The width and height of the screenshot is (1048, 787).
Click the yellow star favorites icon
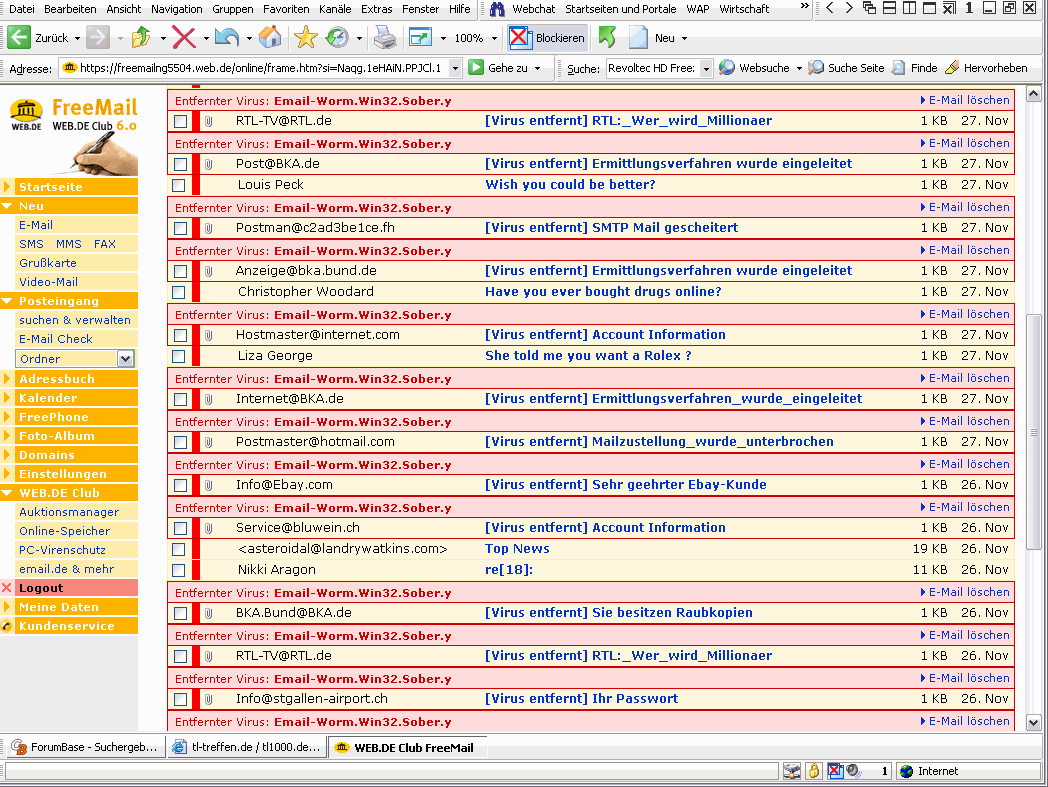point(305,37)
